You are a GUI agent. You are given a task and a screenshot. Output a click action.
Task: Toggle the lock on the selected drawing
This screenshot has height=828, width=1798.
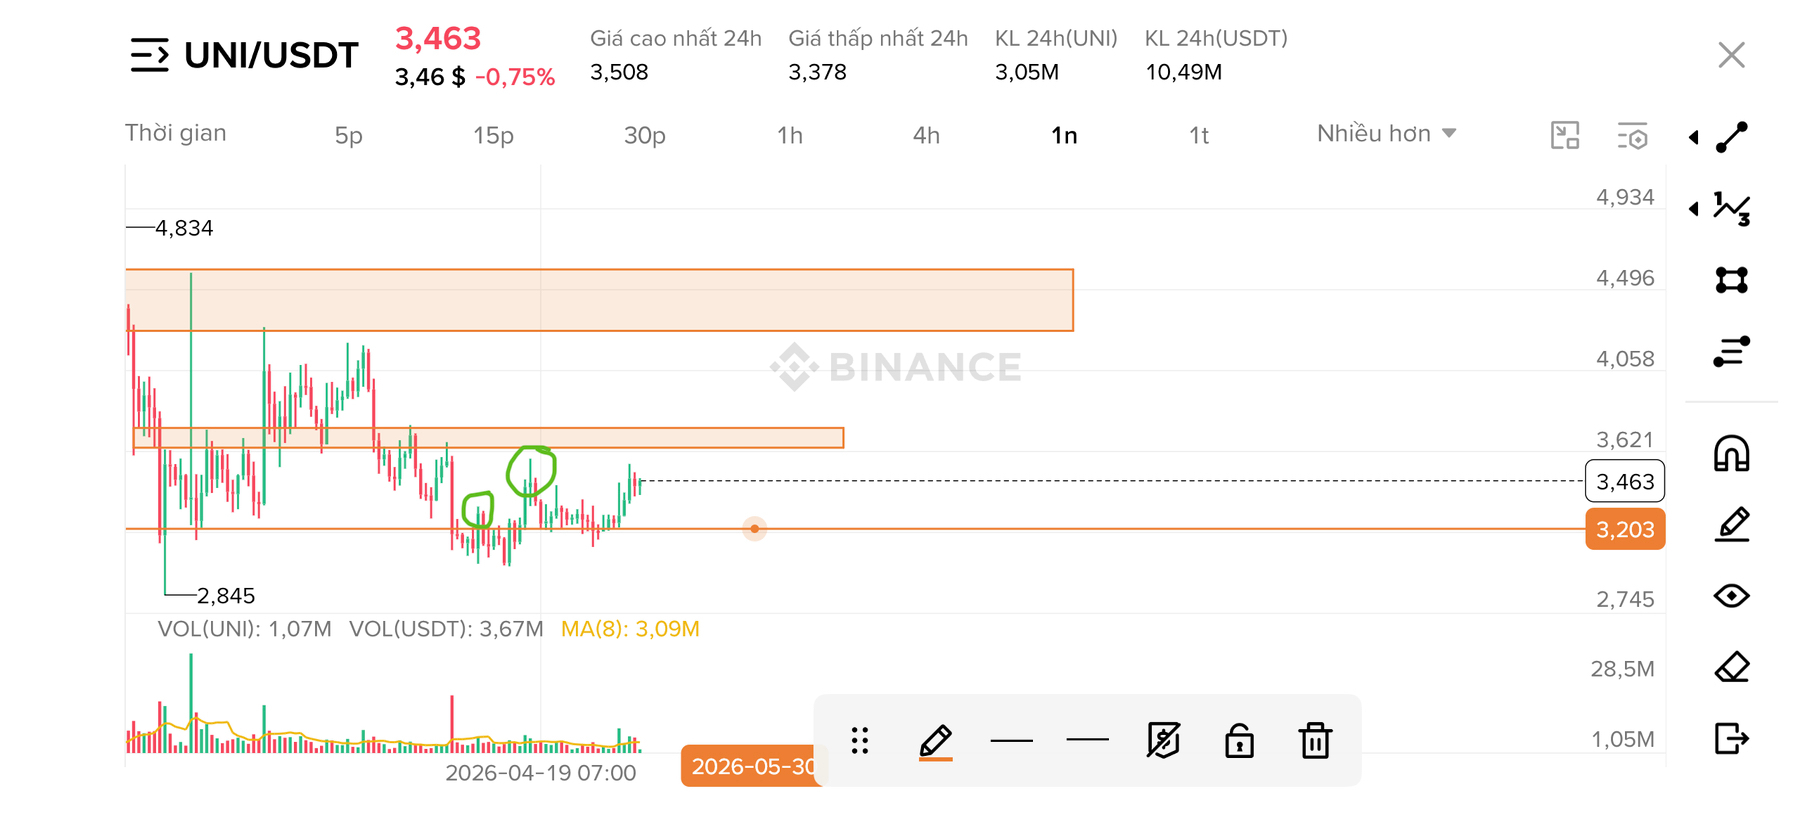1239,741
